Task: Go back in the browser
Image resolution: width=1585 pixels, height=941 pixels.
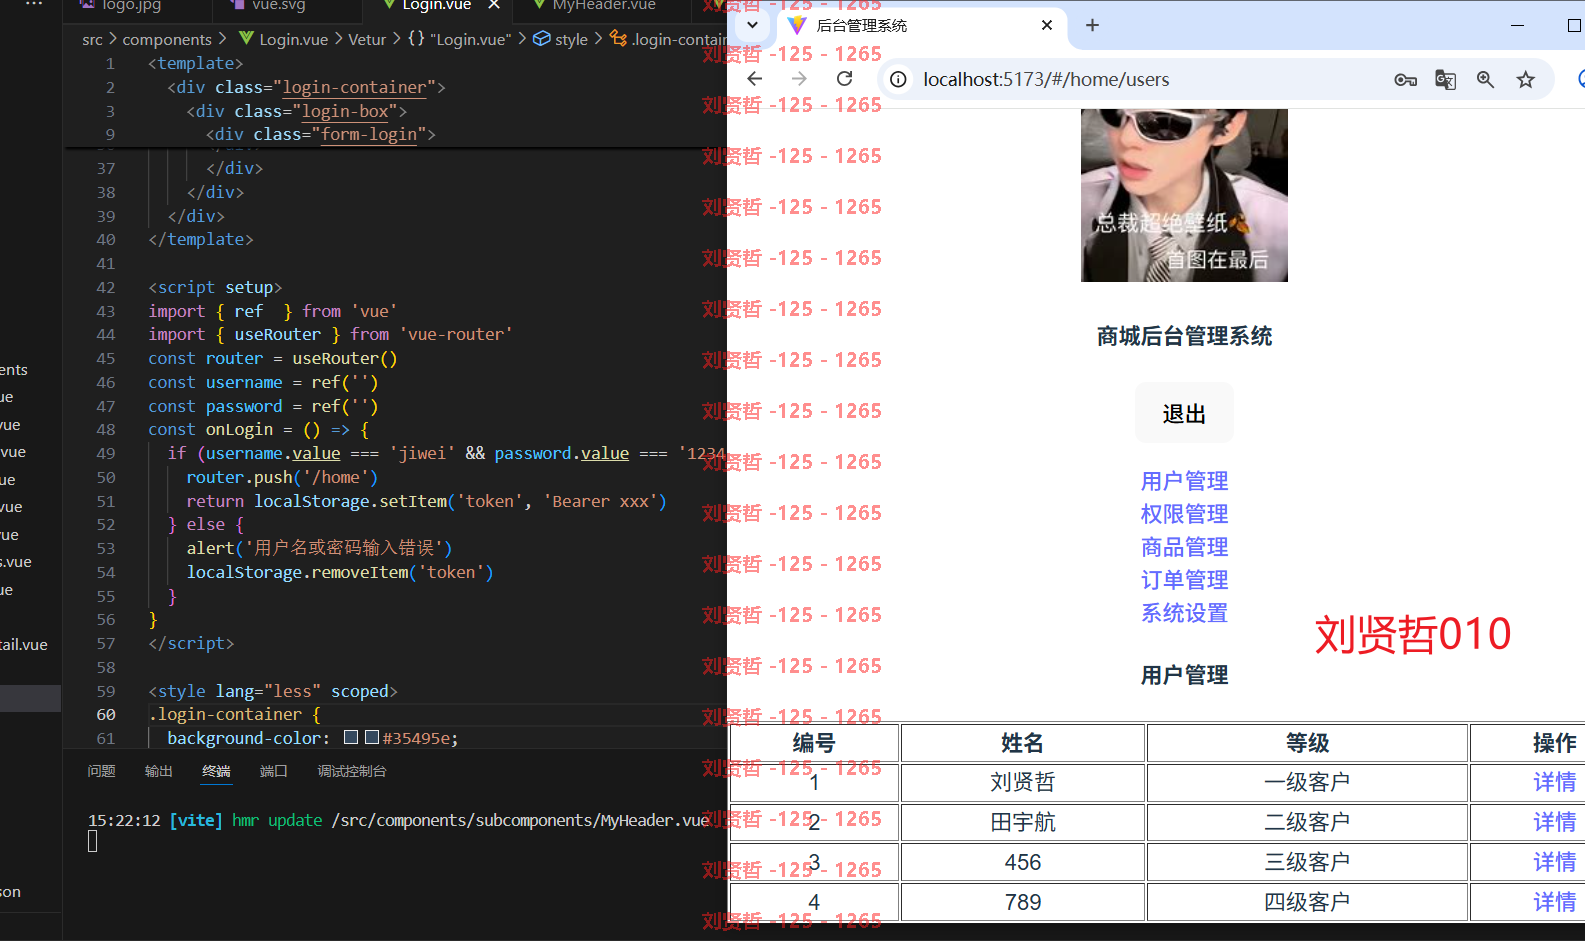Action: point(755,79)
